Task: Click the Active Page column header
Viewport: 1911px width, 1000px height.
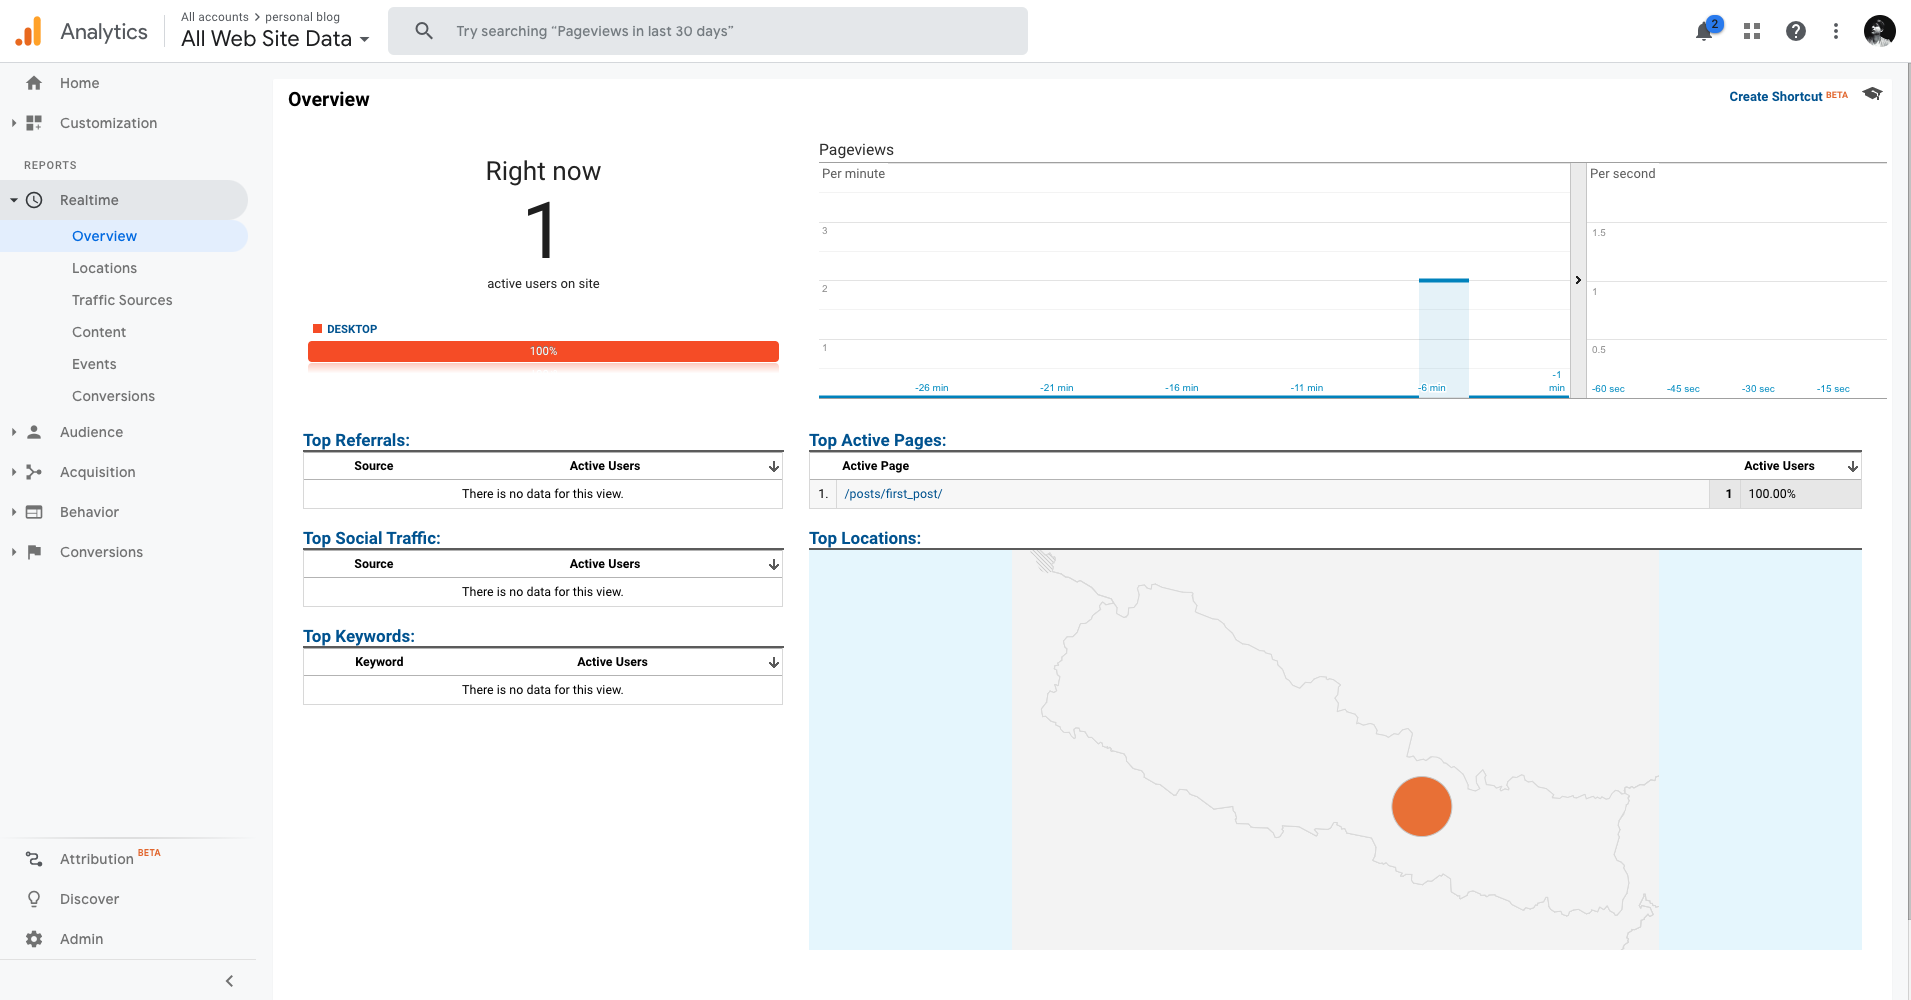Action: coord(875,466)
